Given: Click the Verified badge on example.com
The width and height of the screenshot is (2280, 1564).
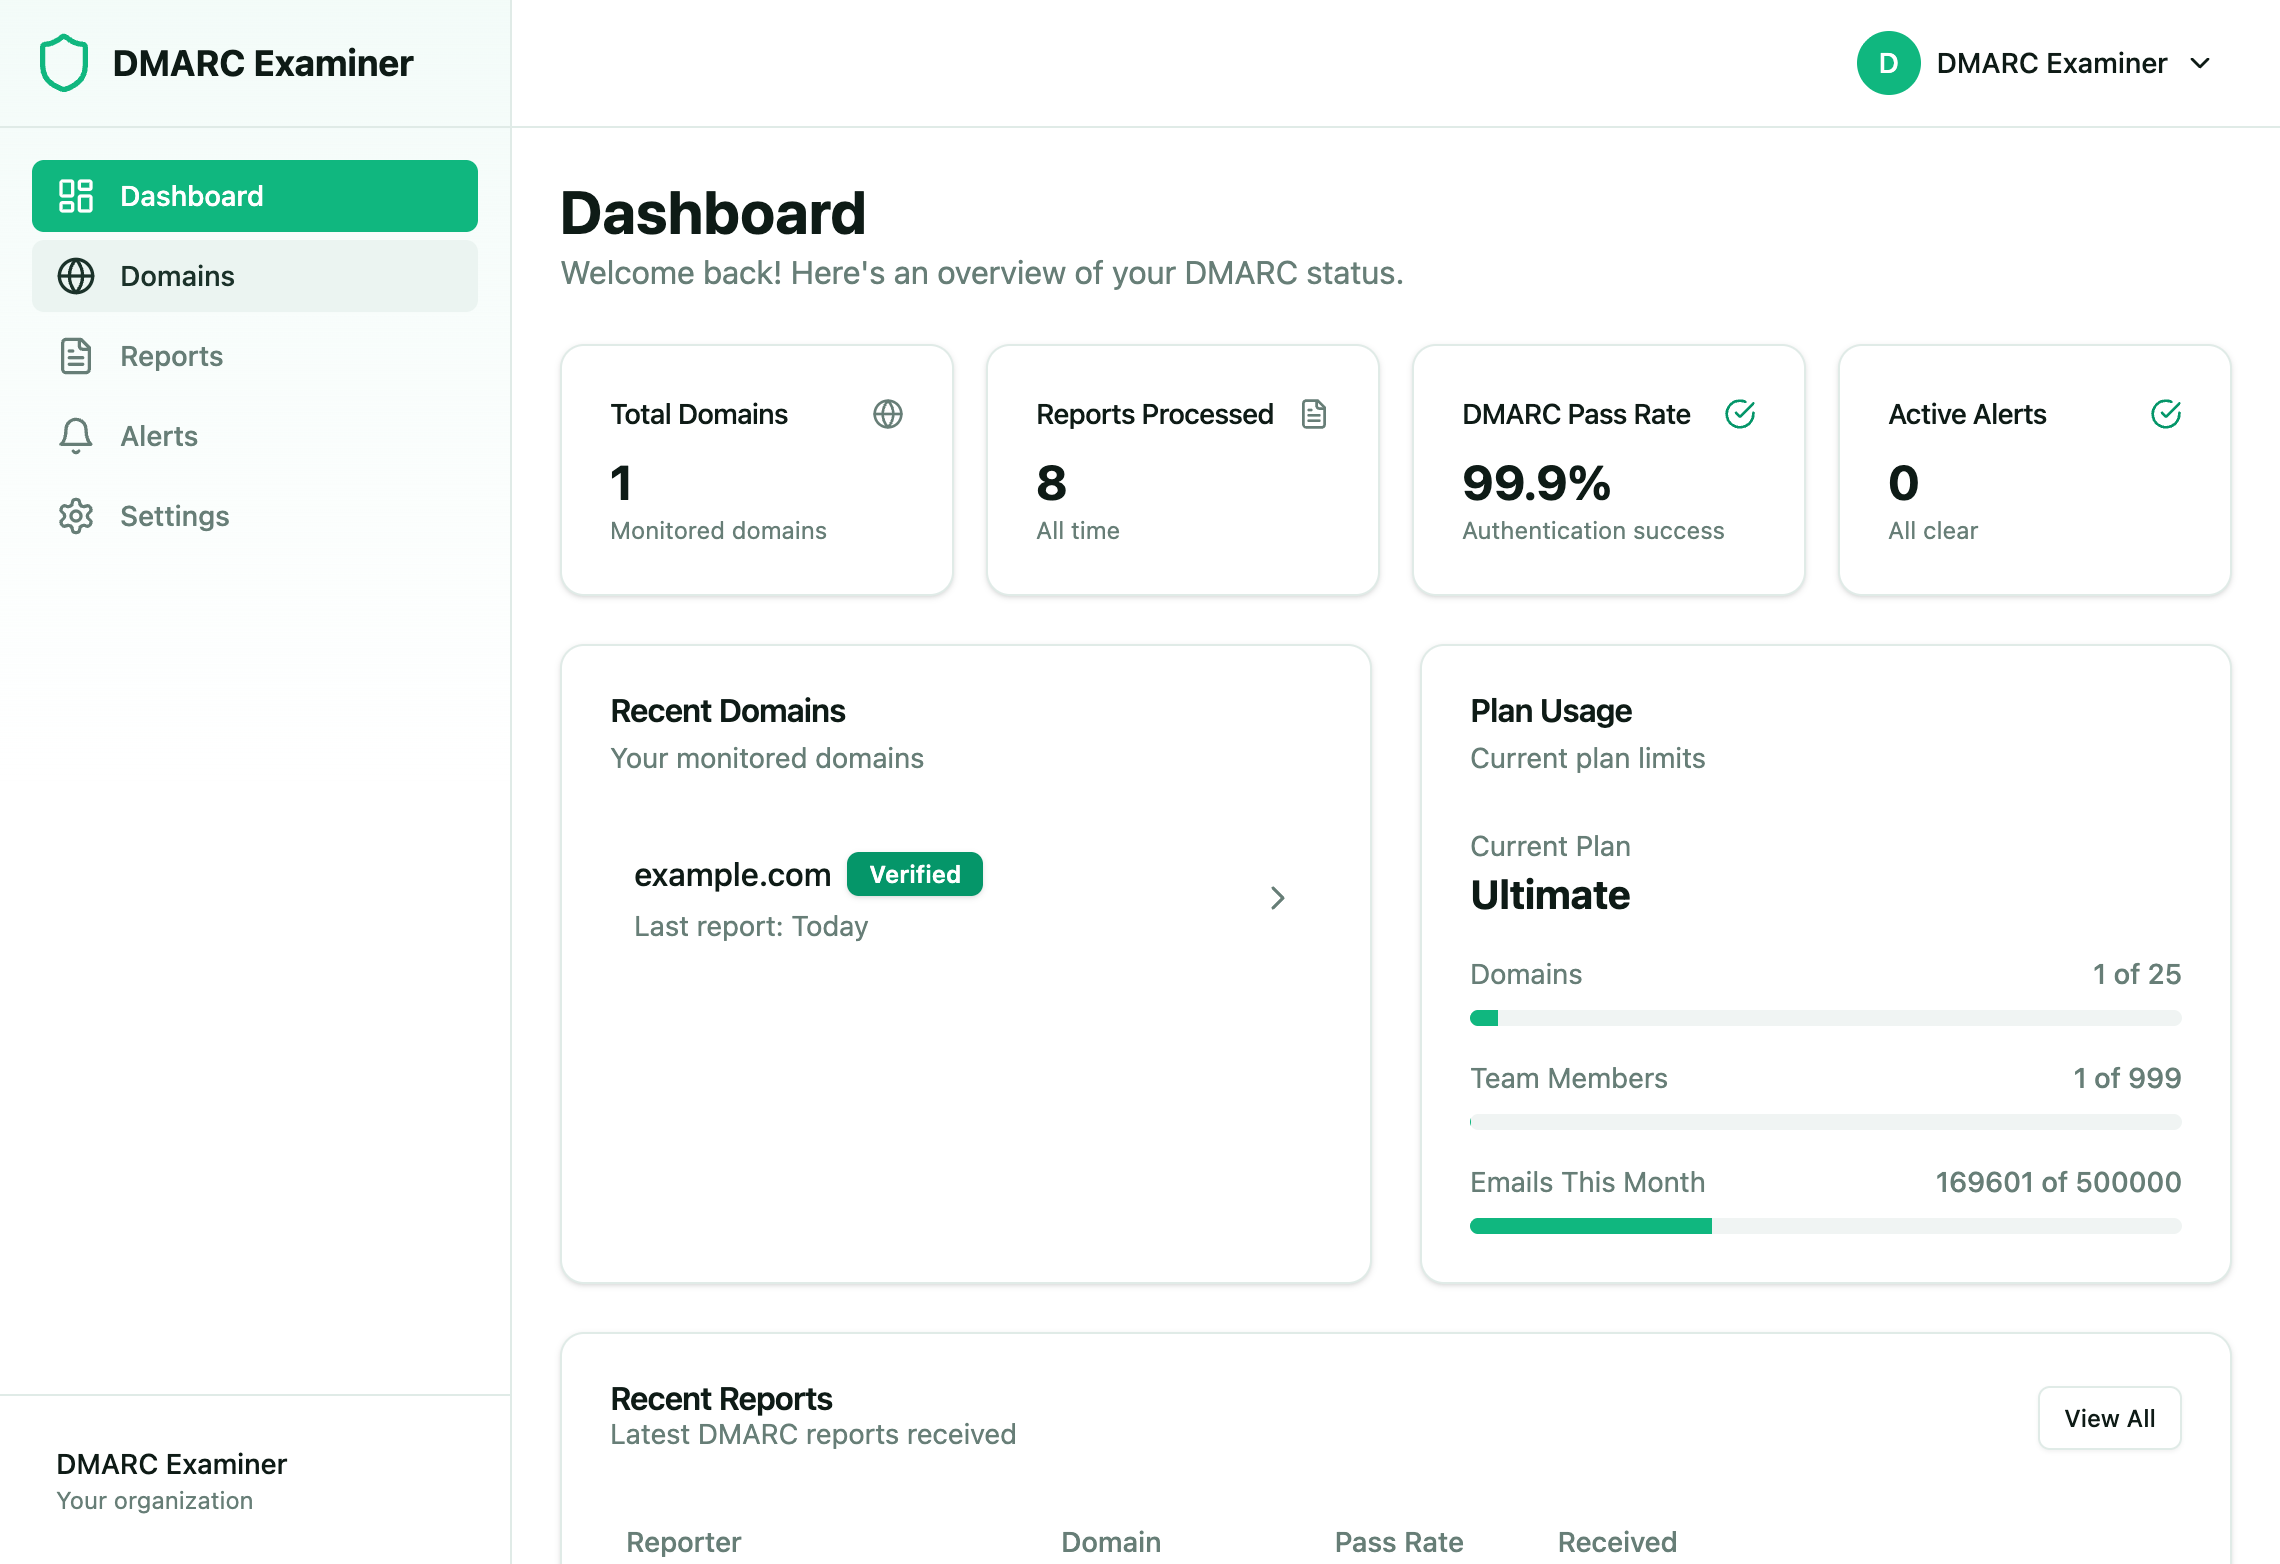Looking at the screenshot, I should [x=914, y=874].
